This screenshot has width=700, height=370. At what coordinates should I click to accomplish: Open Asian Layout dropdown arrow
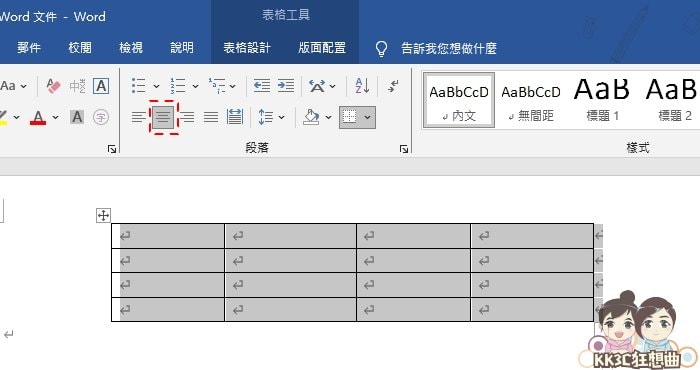click(333, 86)
